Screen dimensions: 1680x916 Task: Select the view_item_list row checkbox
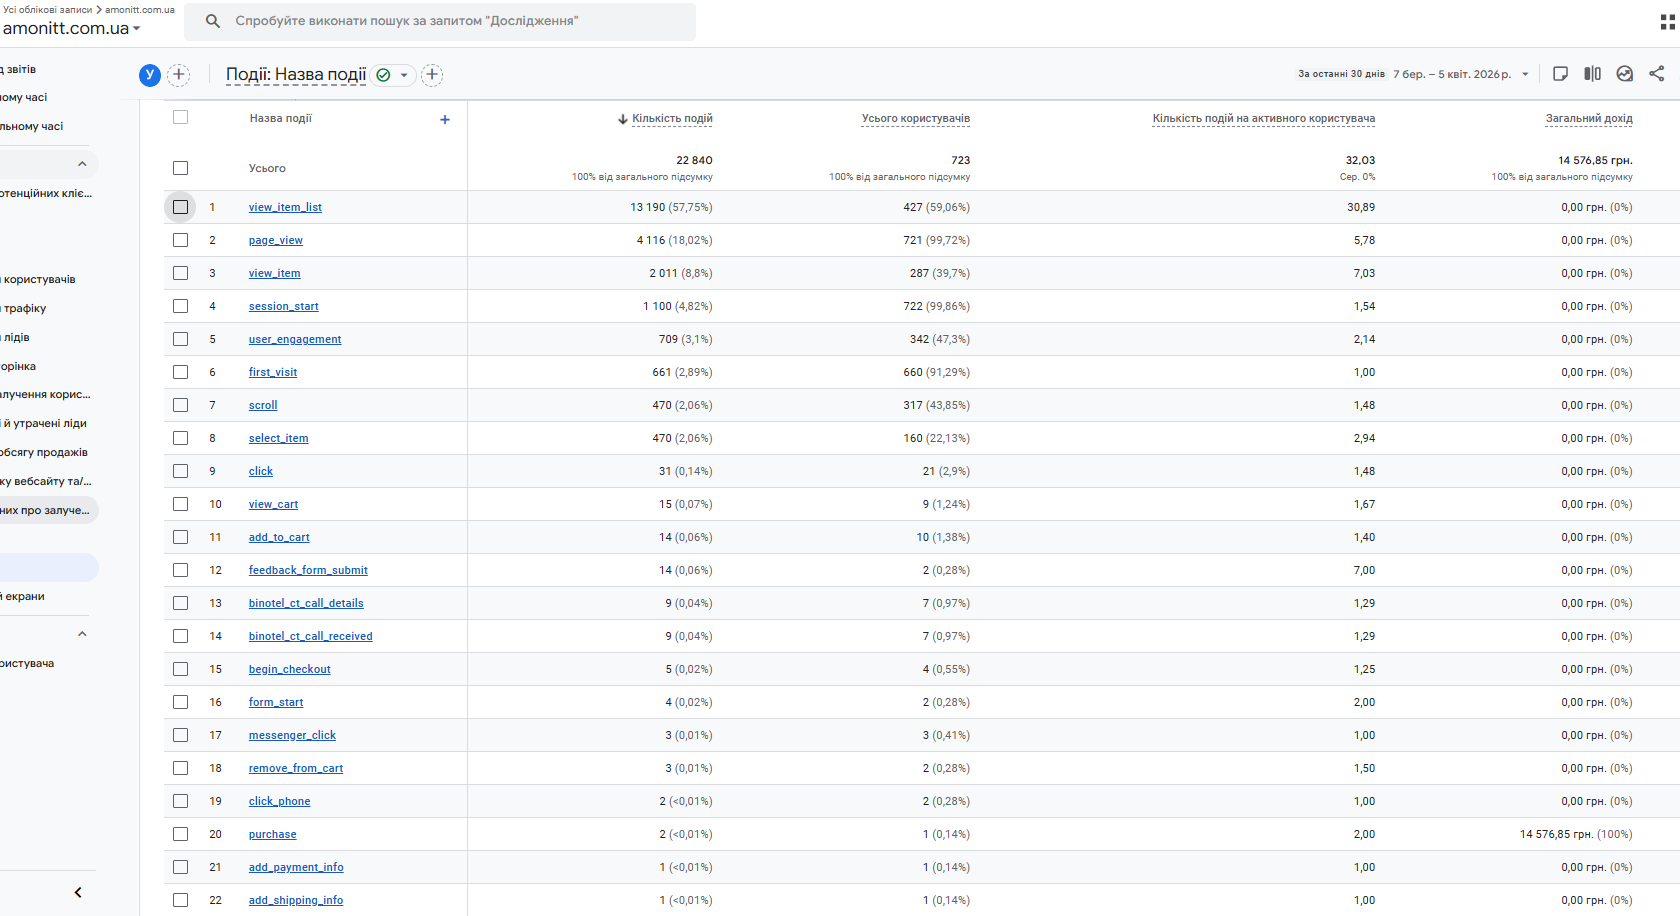point(180,207)
